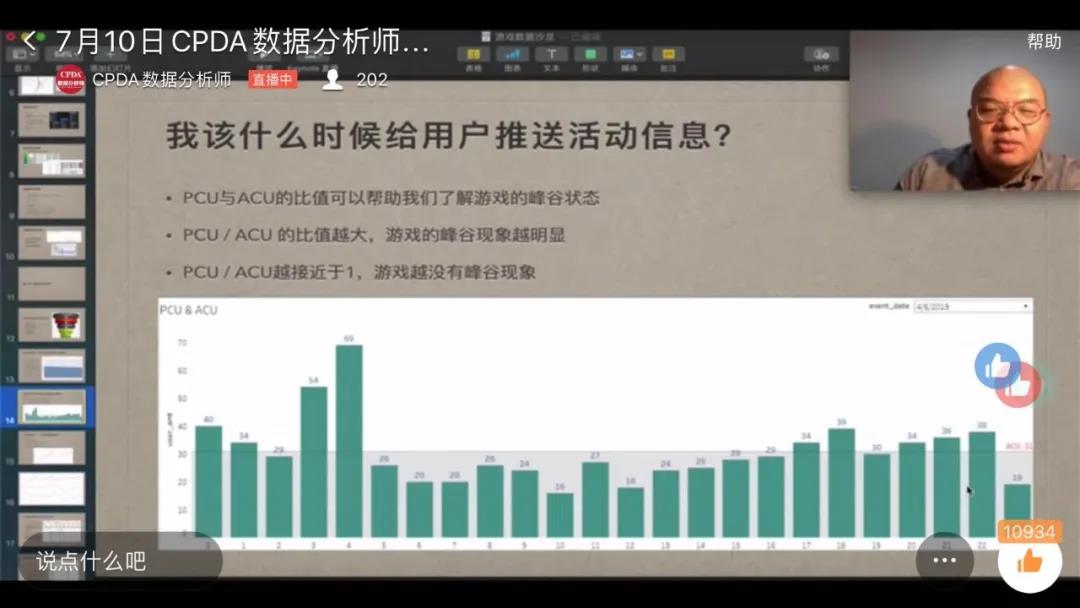Screen dimensions: 1080x608
Task: Tap the 说点什么吧 comment input
Action: tap(120, 560)
